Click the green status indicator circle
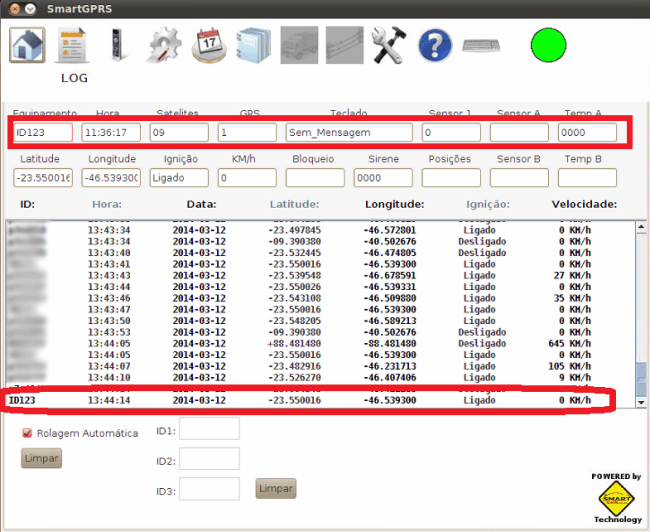 [x=548, y=46]
